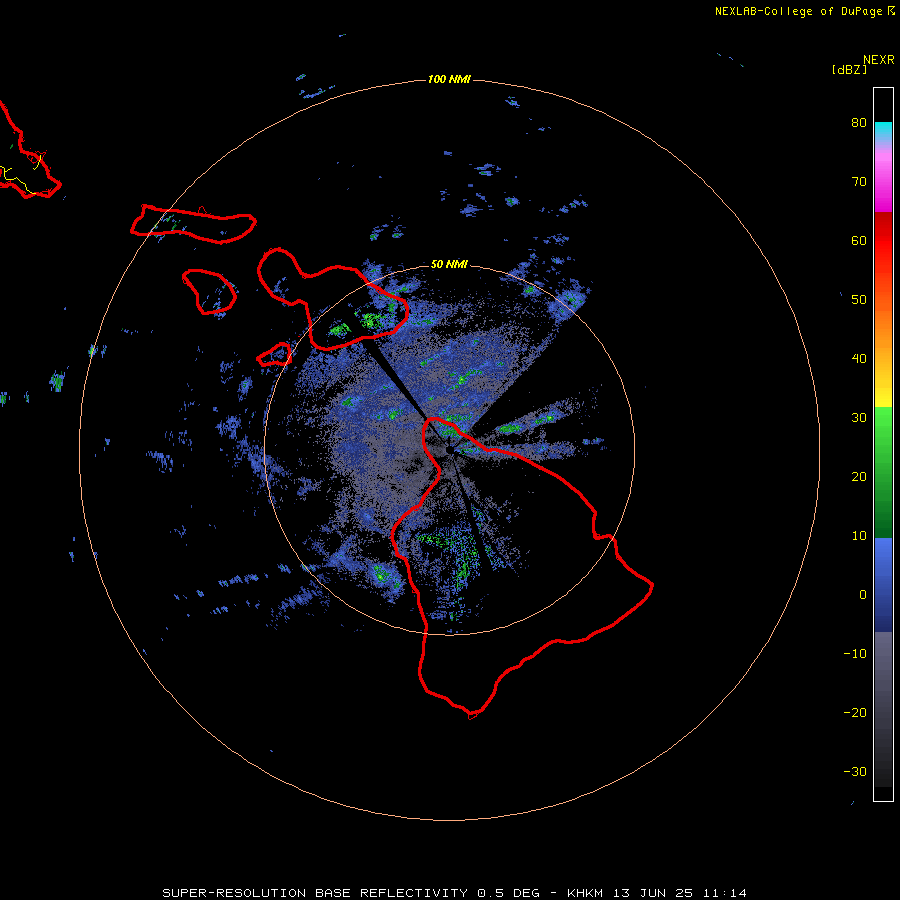Click the 50 NMI range ring label
Screen dimensions: 900x900
coord(449,265)
